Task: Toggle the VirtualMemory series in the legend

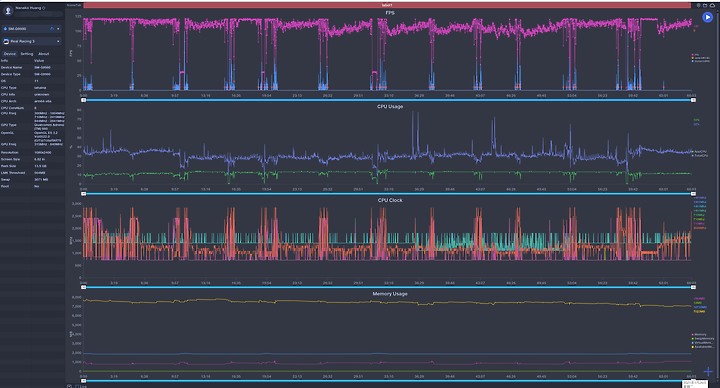Action: 703,343
